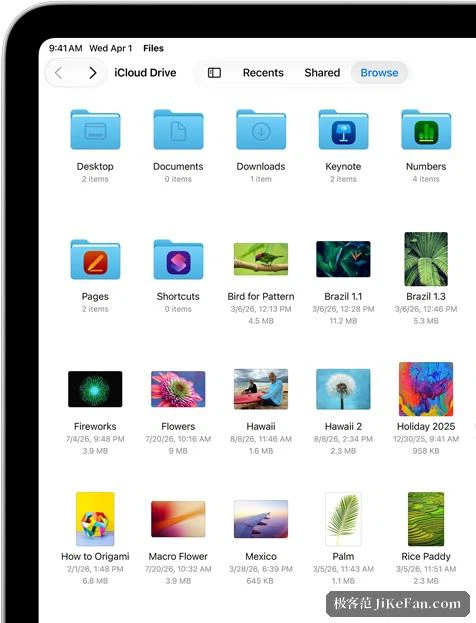Click the 11.2 MB size text
Image resolution: width=476 pixels, height=623 pixels.
pos(343,321)
